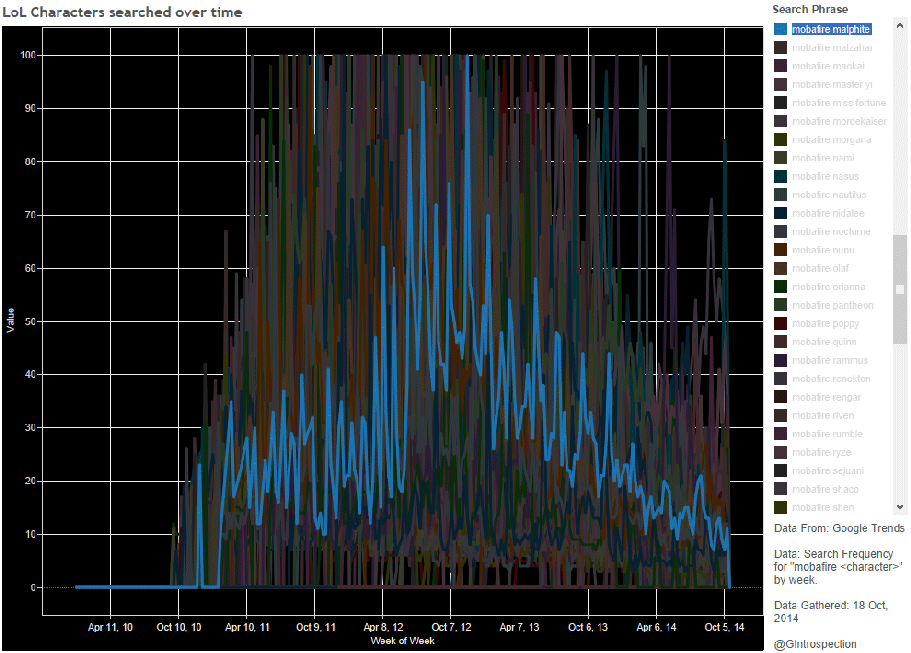Select 'mobafire pantheon' legend item
This screenshot has height=653, width=911.
[x=832, y=305]
